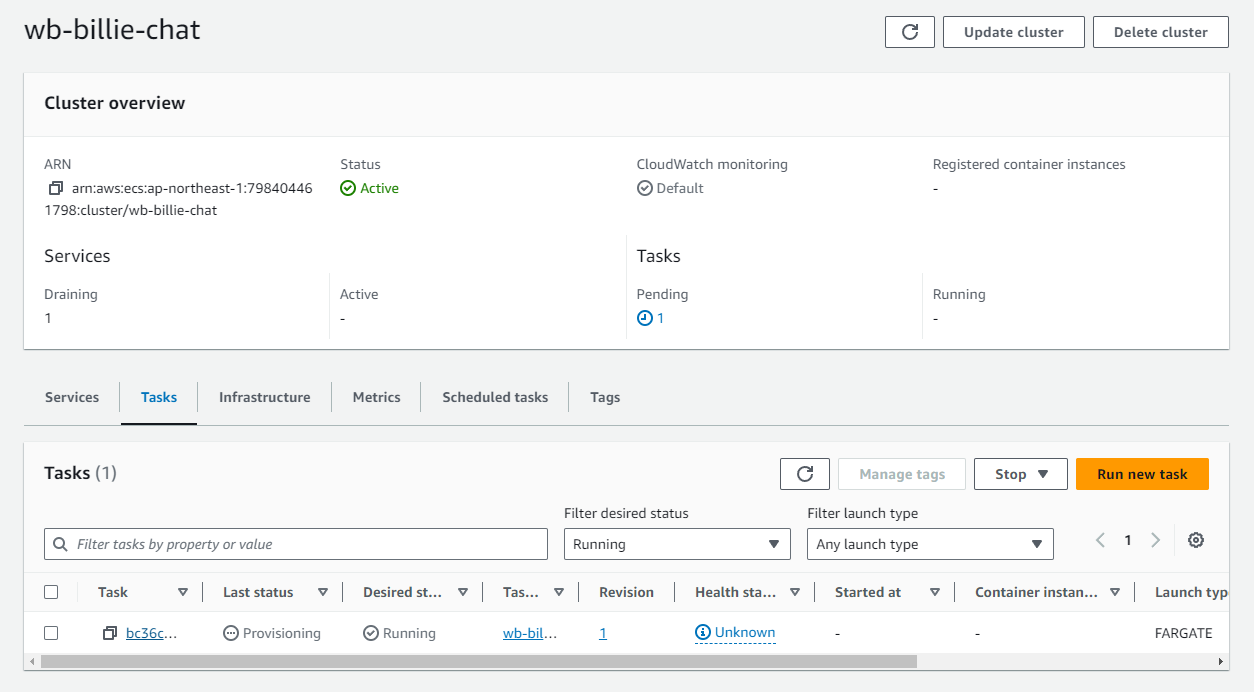1254x692 pixels.
Task: Click the Provisioning status icon
Action: point(231,633)
